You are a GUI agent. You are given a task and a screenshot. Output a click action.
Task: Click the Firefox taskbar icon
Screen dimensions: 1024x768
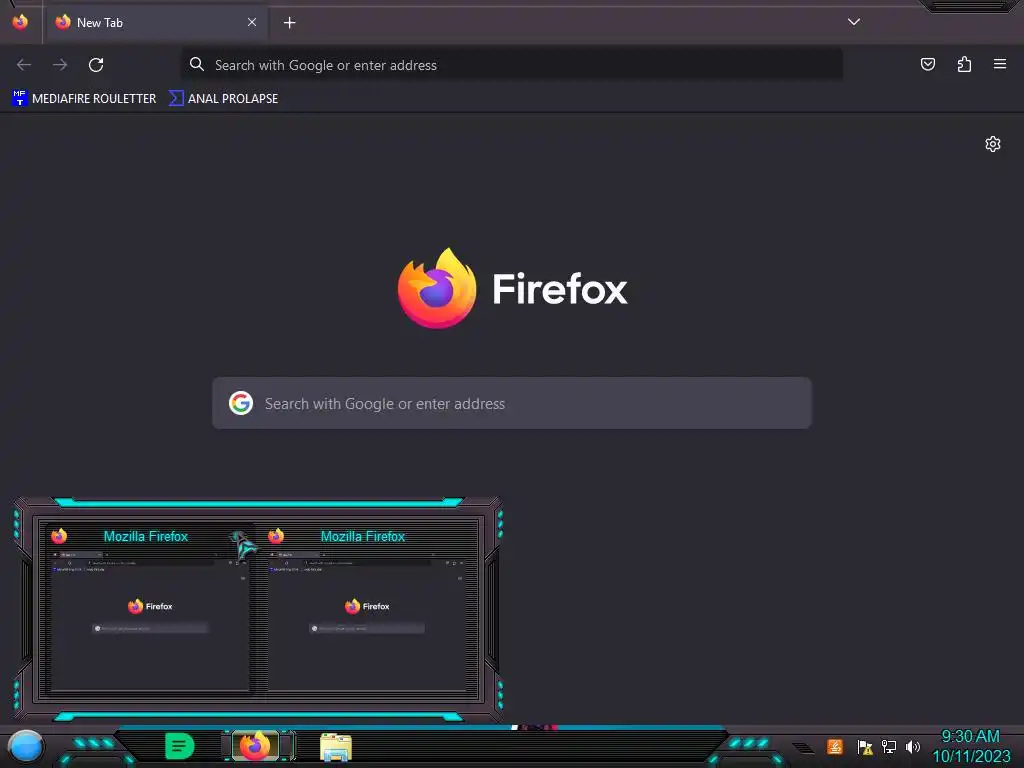point(255,746)
